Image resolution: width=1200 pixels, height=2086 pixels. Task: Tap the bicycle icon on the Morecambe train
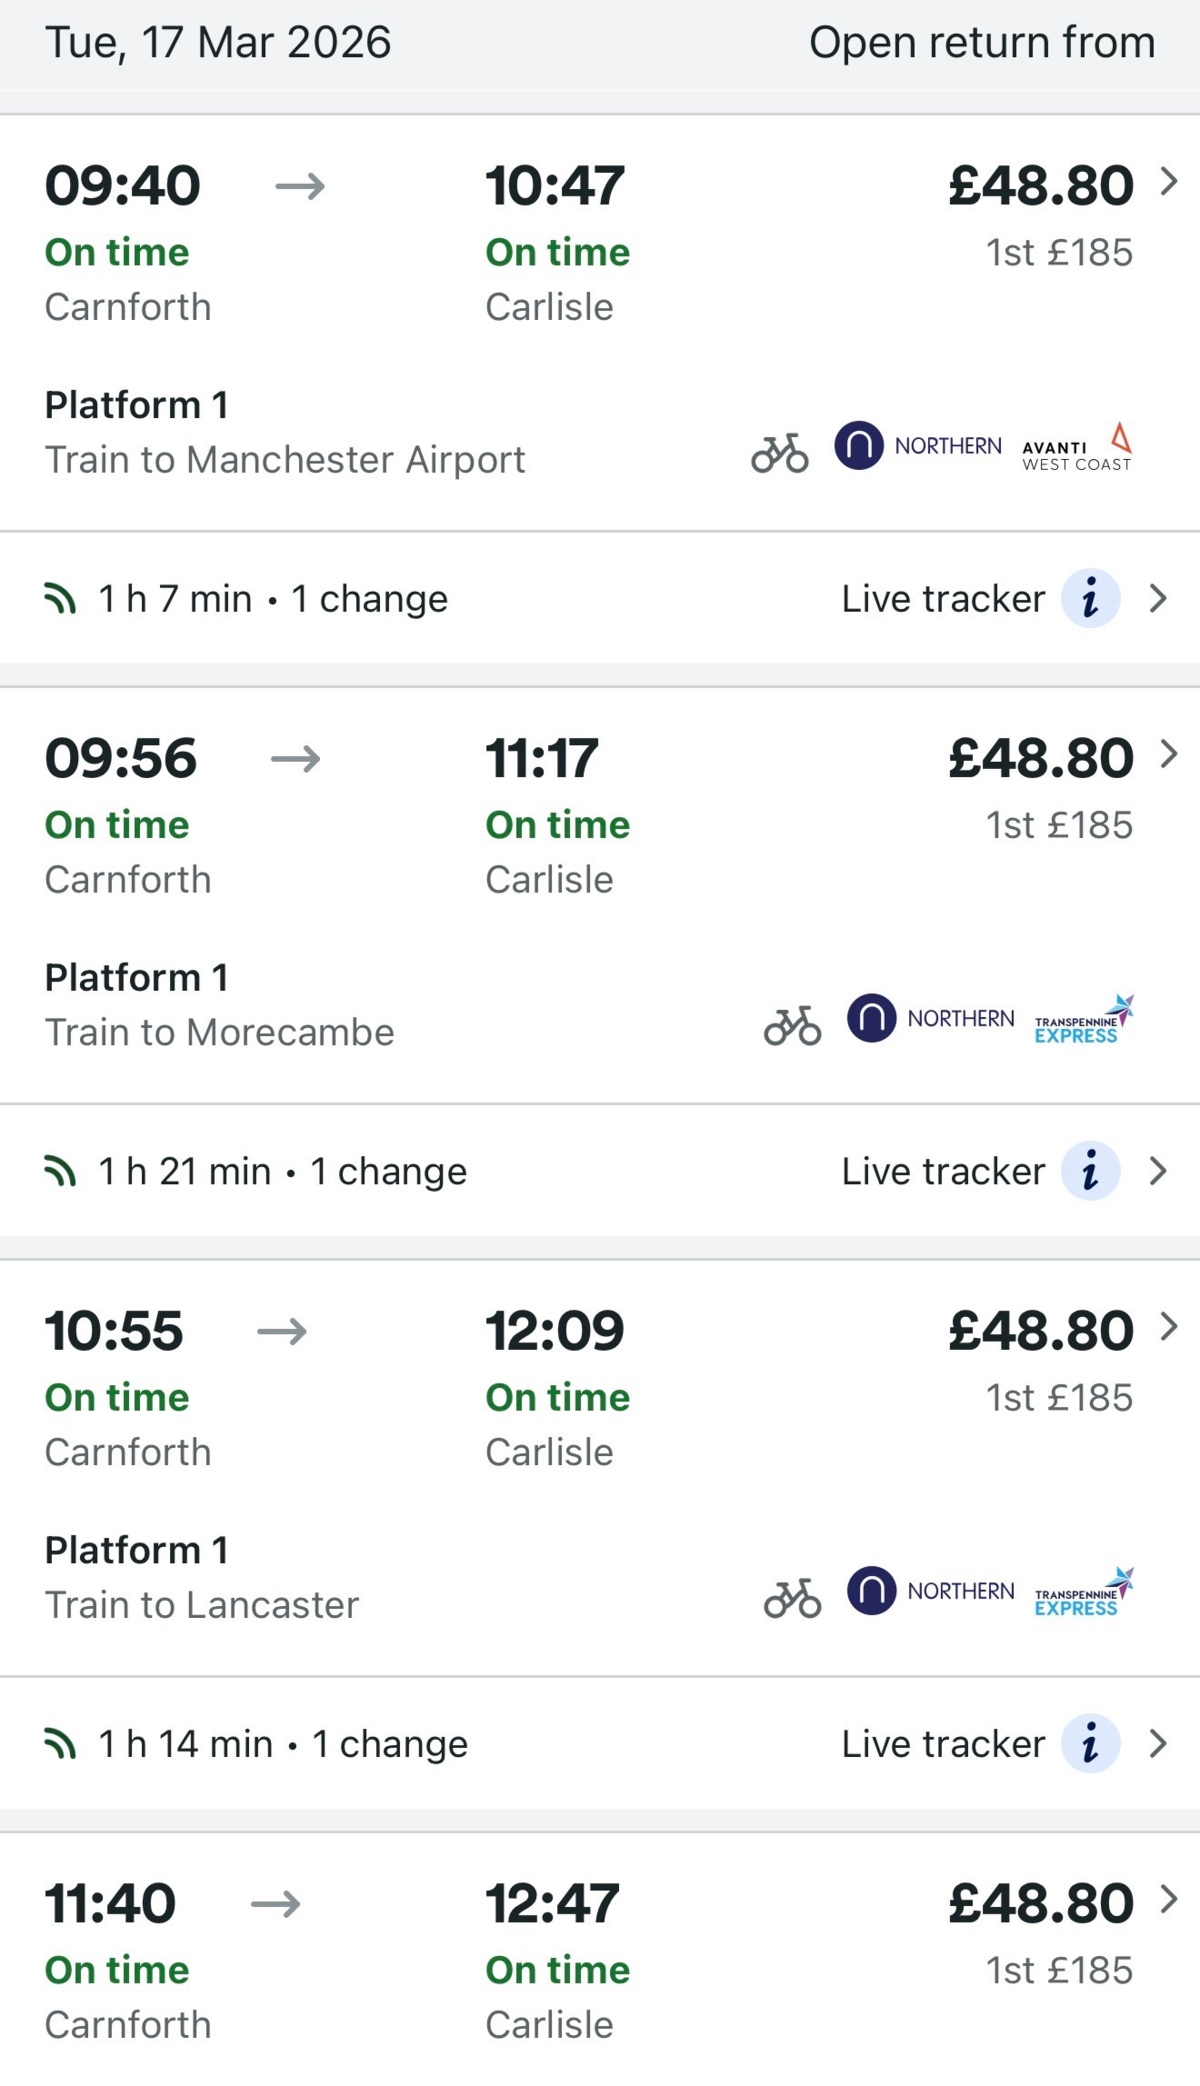[x=792, y=1026]
